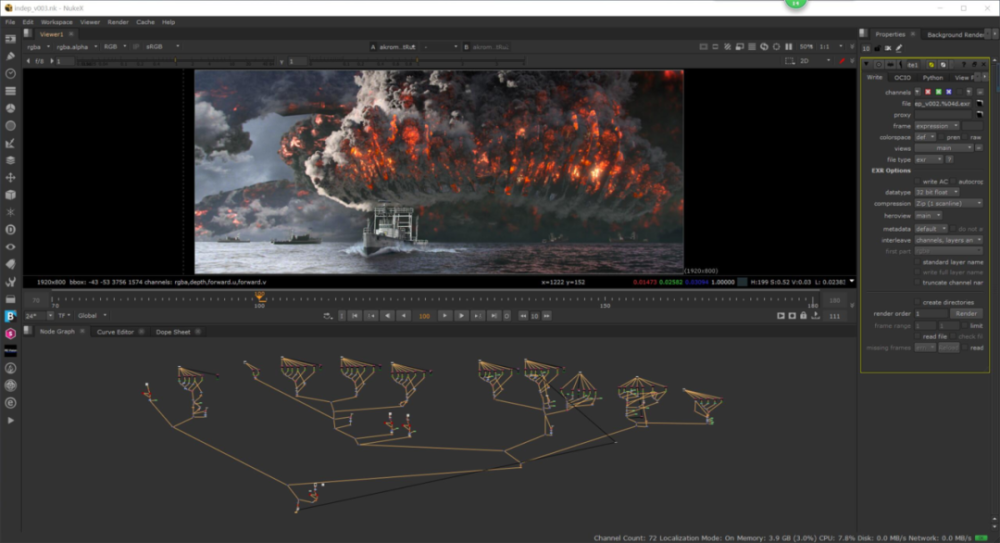Click the blue B plugin icon in toolbar

[10, 316]
